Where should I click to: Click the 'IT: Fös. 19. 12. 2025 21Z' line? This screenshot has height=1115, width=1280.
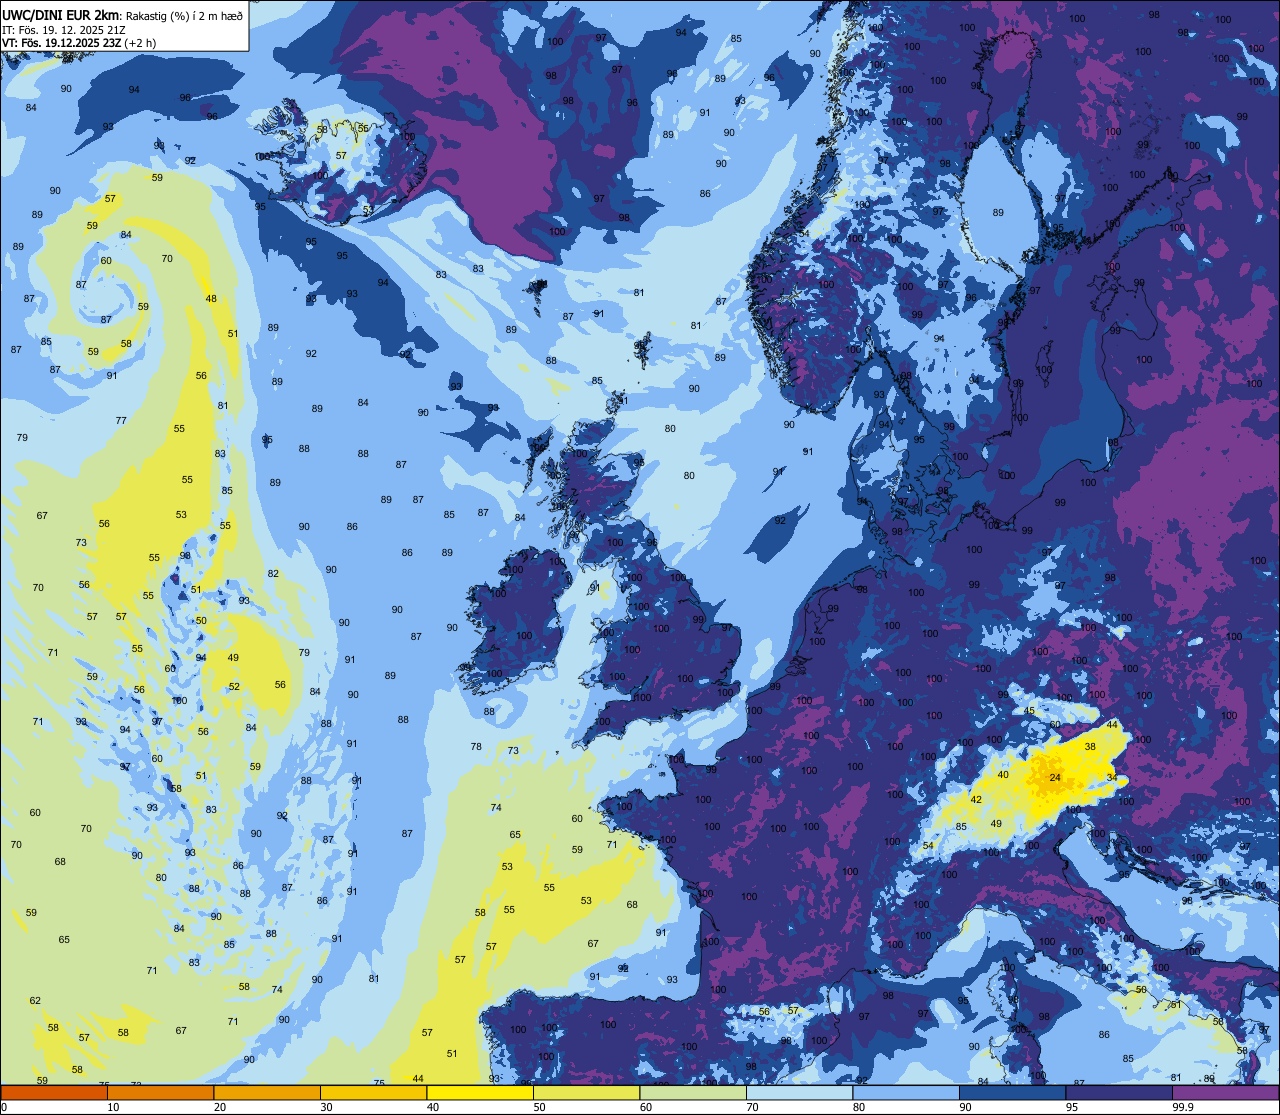(64, 30)
